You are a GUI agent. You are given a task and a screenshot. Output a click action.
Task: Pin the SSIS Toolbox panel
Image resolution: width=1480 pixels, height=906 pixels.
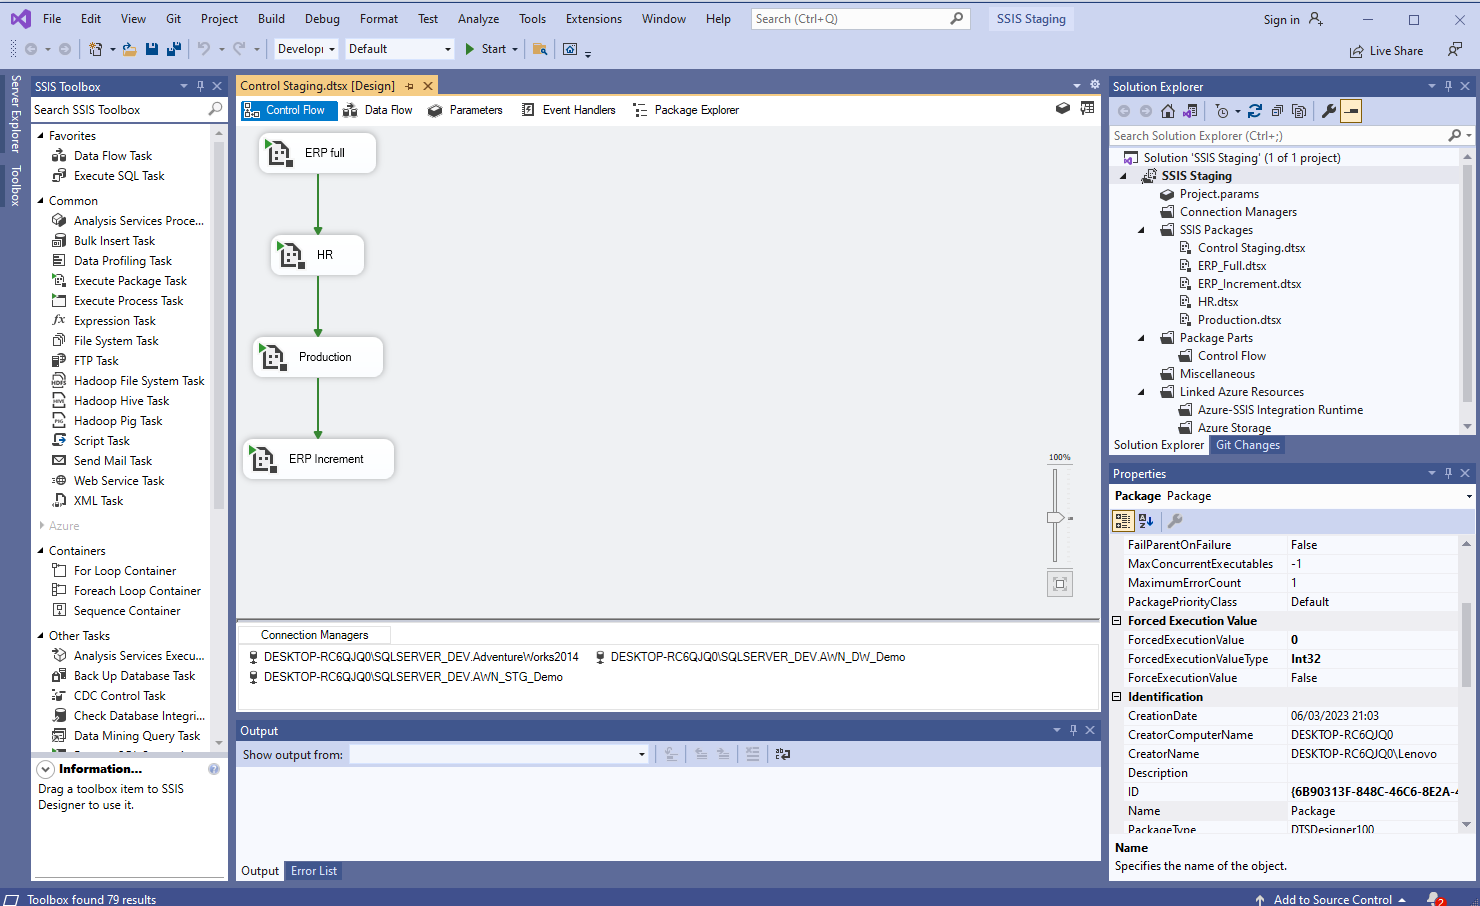(x=201, y=86)
